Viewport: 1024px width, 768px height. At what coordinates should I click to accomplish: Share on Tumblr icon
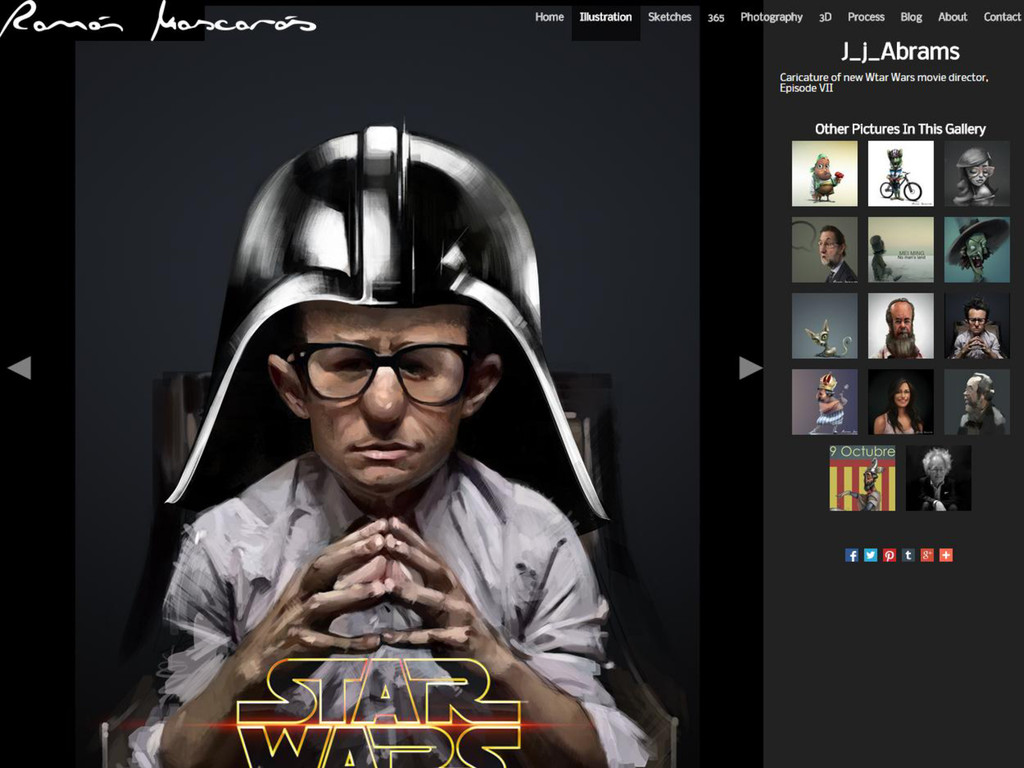(908, 555)
